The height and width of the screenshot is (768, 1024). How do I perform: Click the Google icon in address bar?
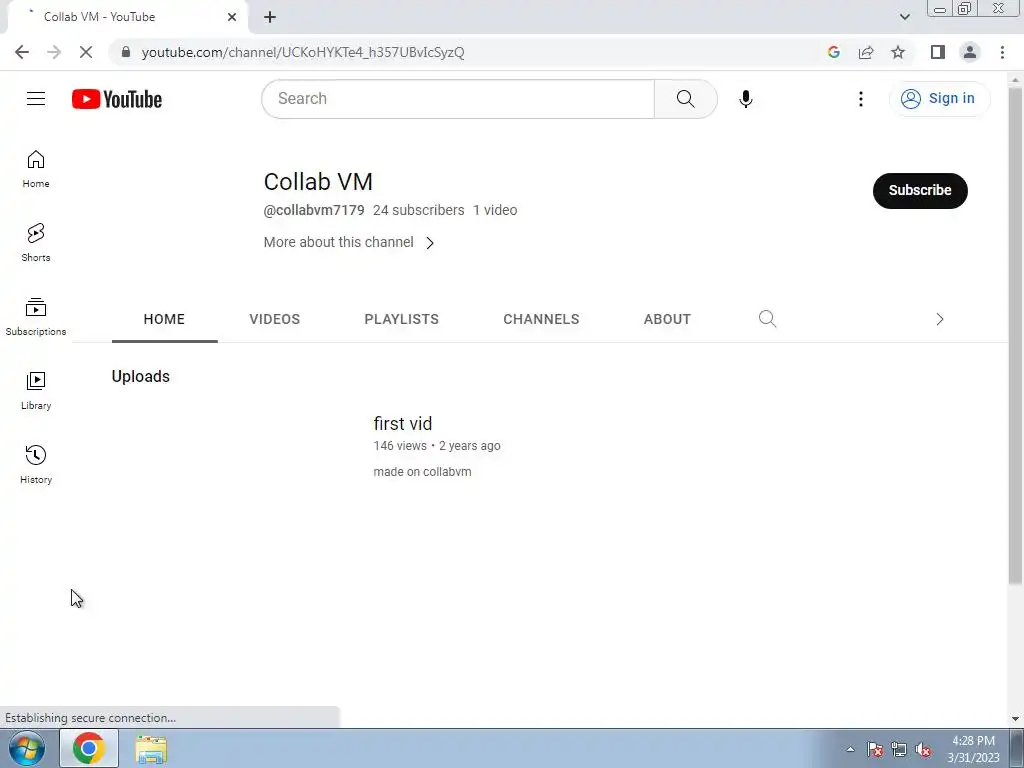pos(833,52)
